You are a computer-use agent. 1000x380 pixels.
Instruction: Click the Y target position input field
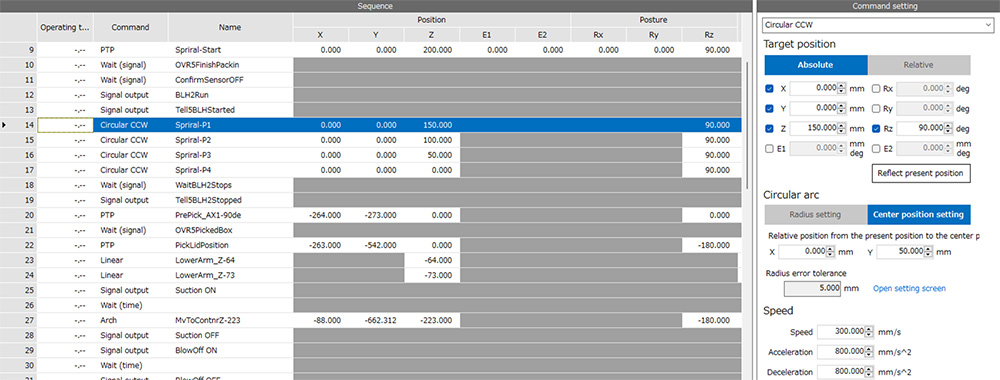tap(814, 108)
